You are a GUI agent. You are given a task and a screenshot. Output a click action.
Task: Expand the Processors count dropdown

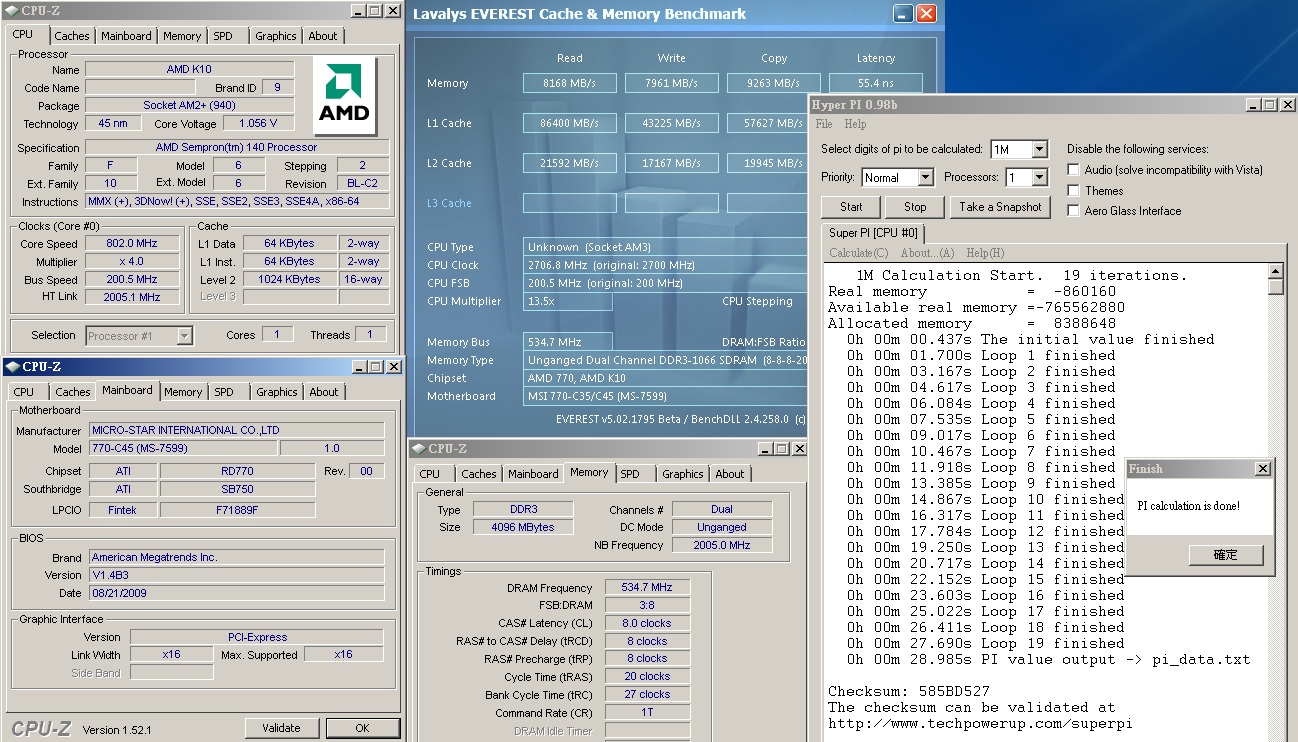(1039, 177)
